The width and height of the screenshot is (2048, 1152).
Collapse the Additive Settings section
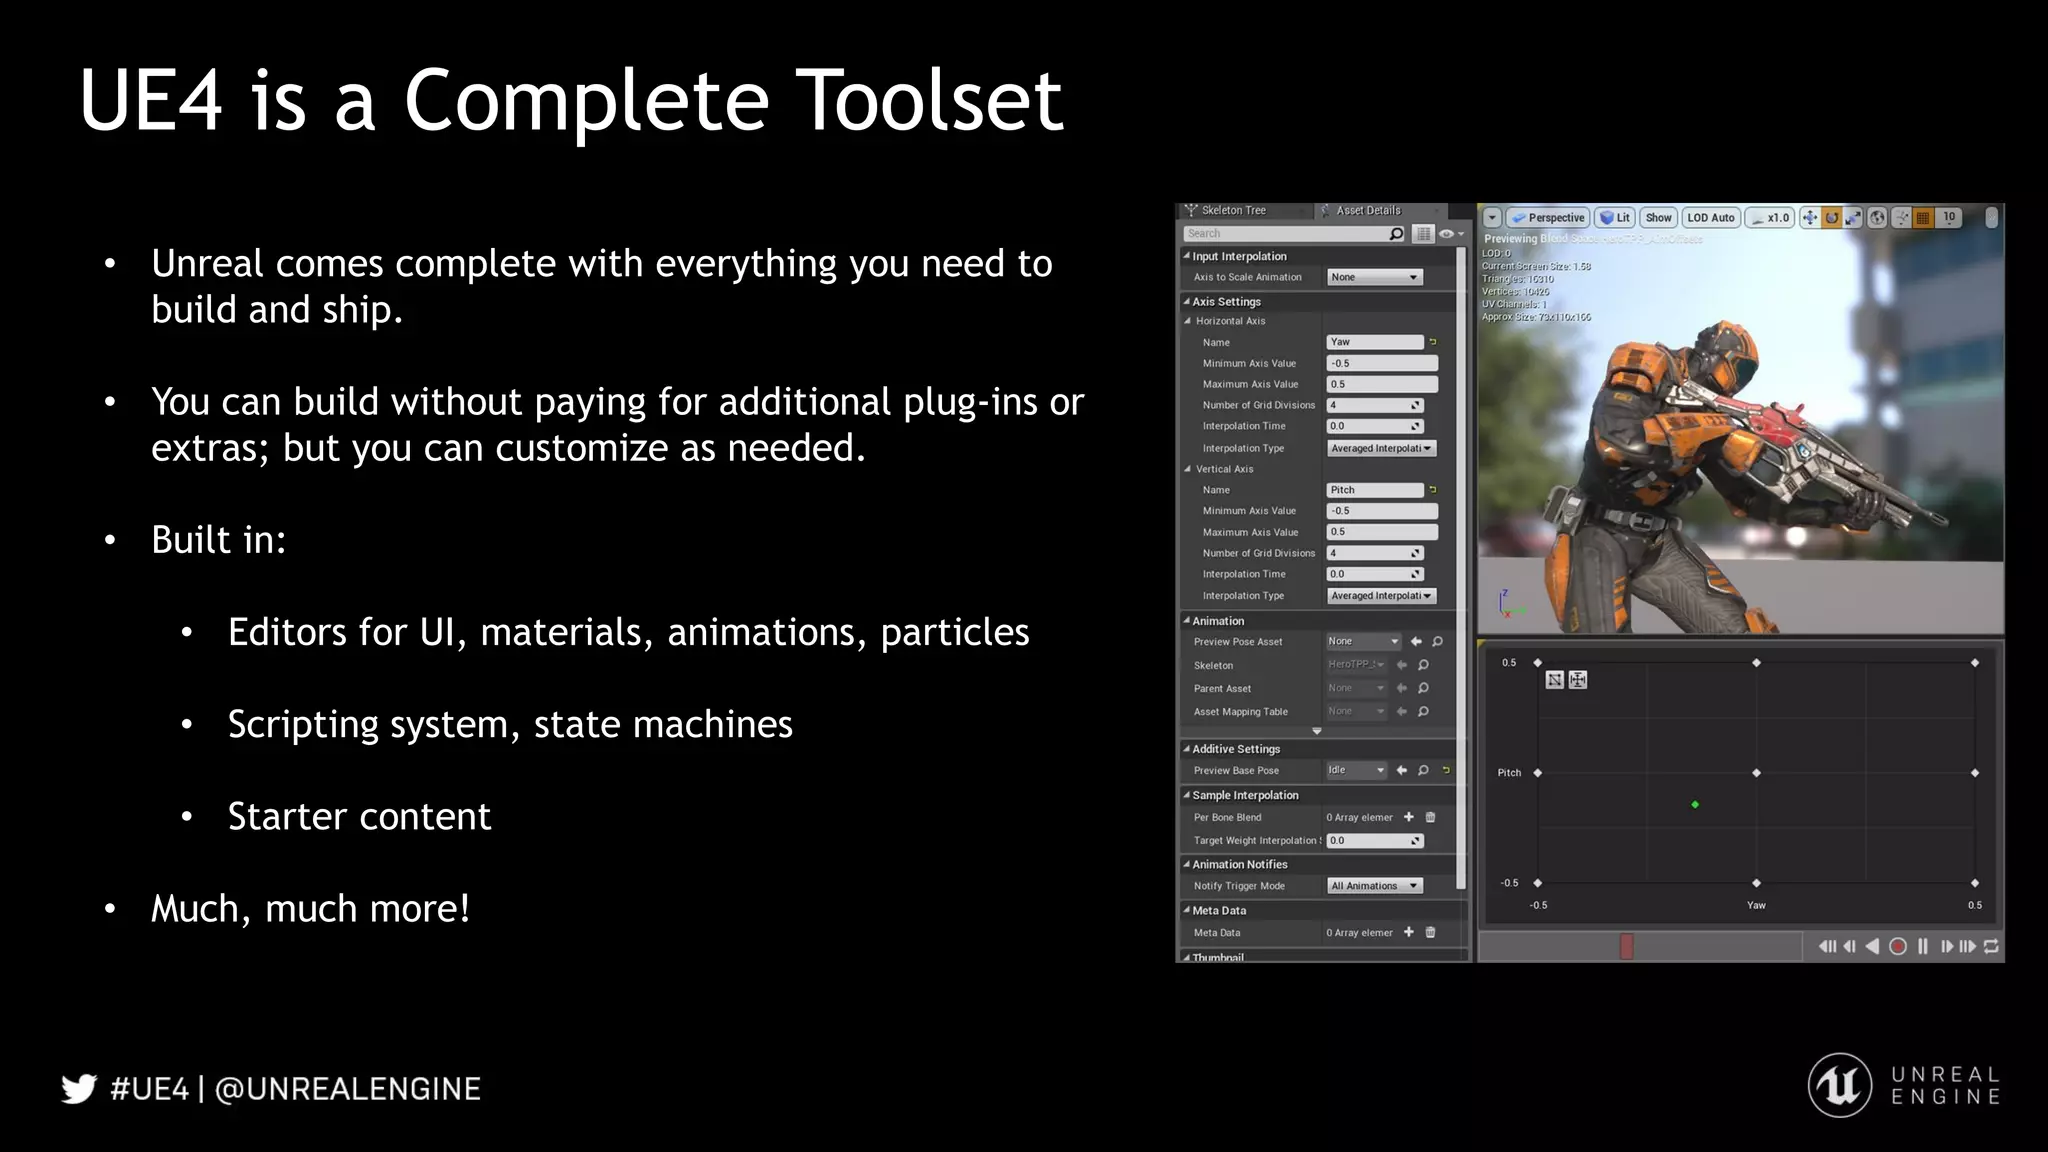1187,749
